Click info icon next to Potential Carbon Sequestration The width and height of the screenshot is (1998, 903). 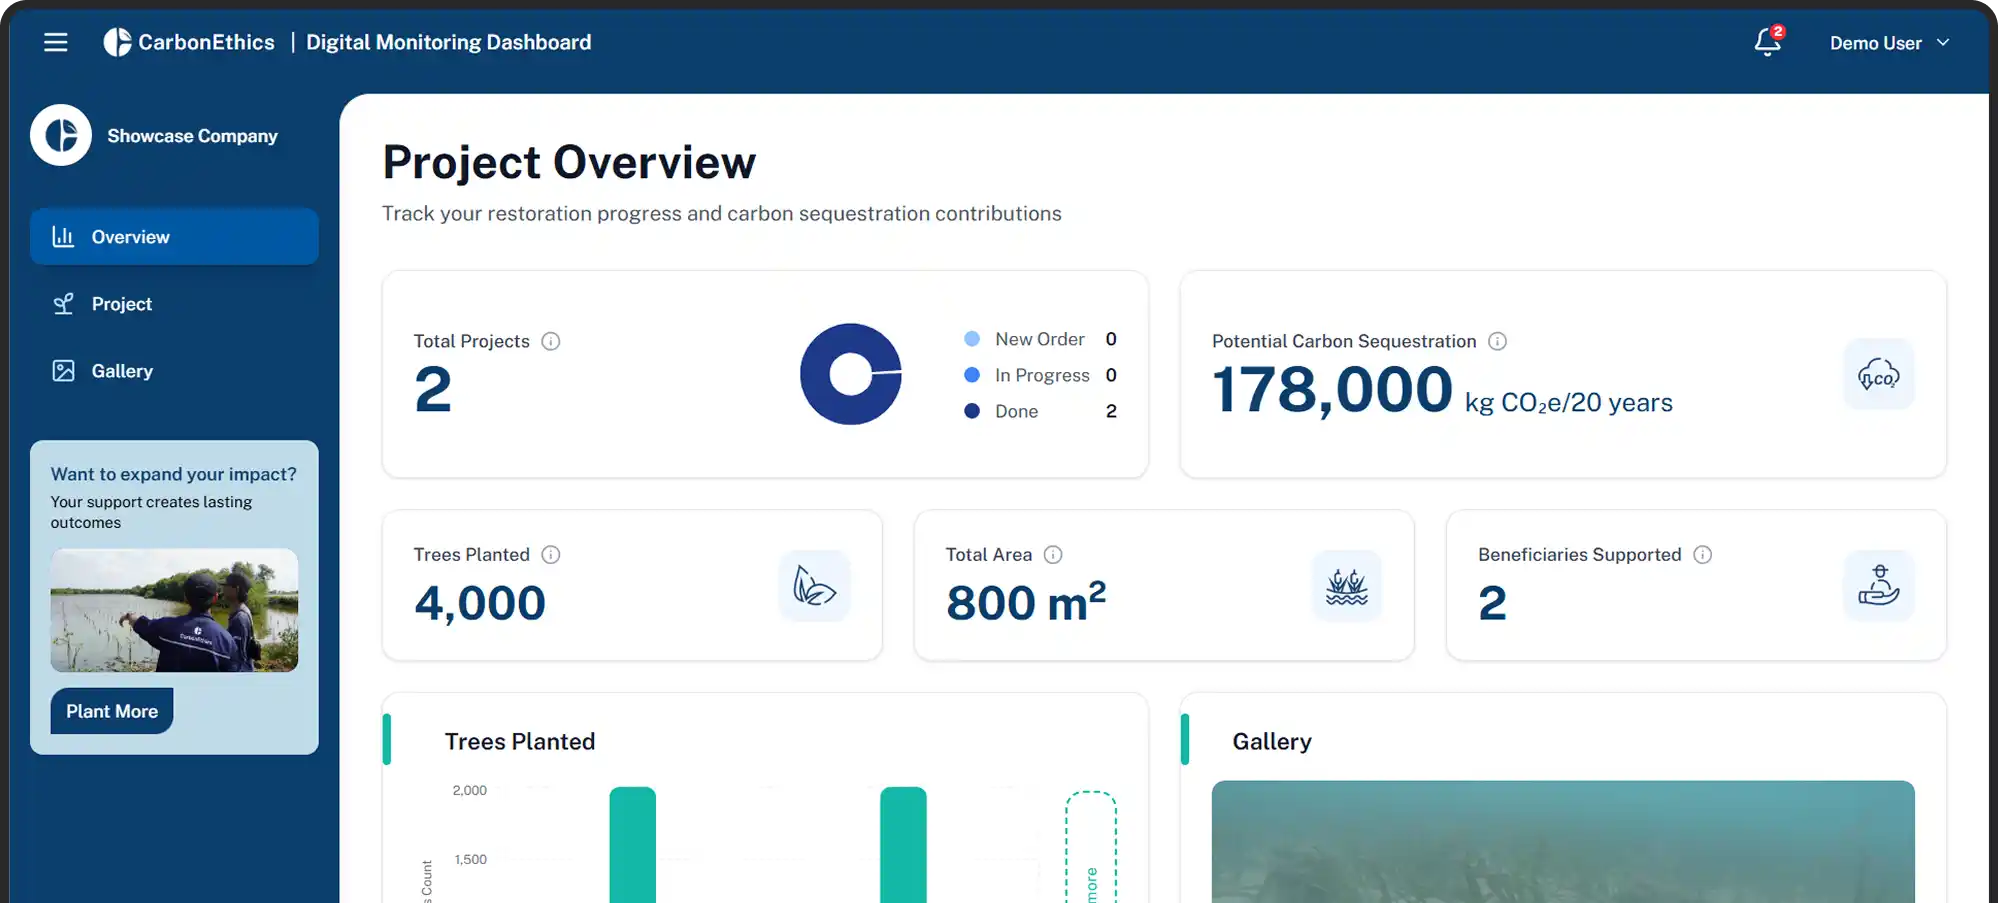1497,341
